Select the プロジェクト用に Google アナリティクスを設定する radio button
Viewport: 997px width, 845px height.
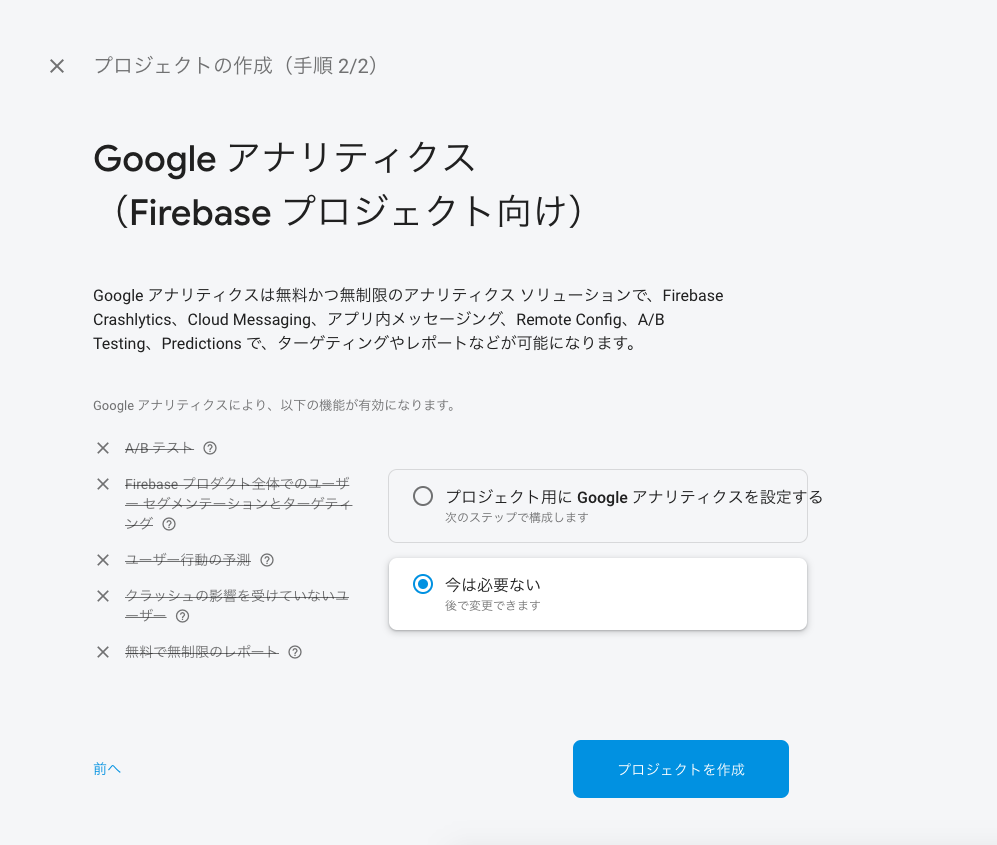click(423, 496)
